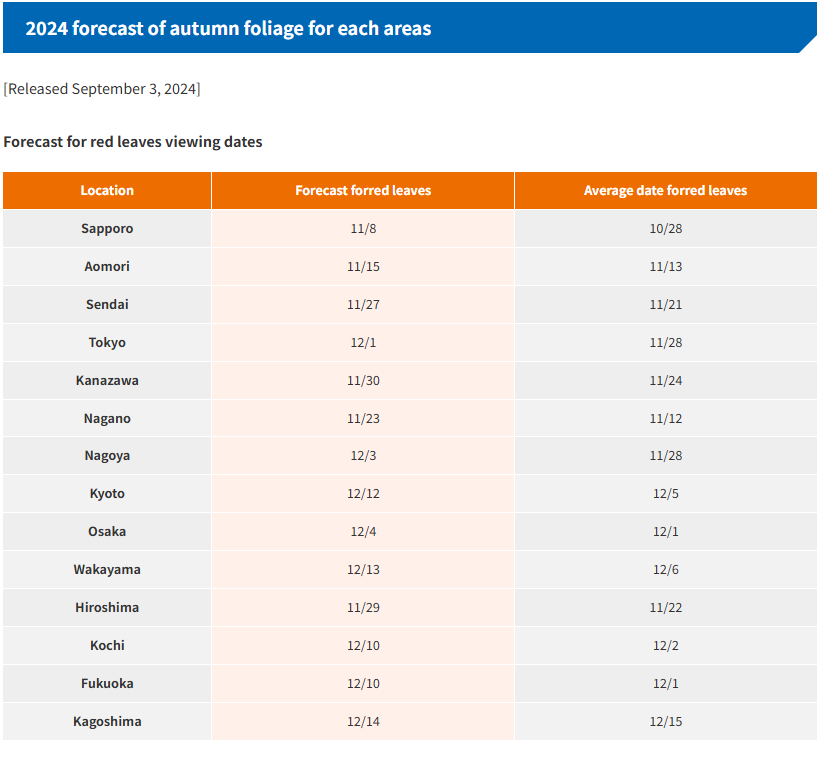
Task: Click the Aomori location cell
Action: 107,266
